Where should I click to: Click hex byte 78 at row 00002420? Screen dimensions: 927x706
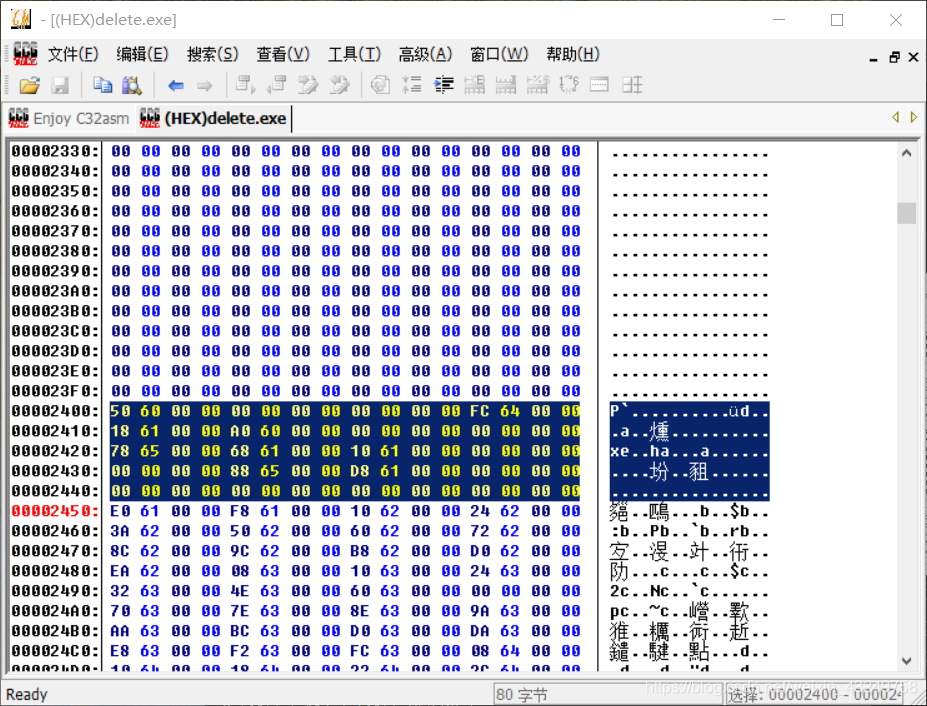pos(120,451)
